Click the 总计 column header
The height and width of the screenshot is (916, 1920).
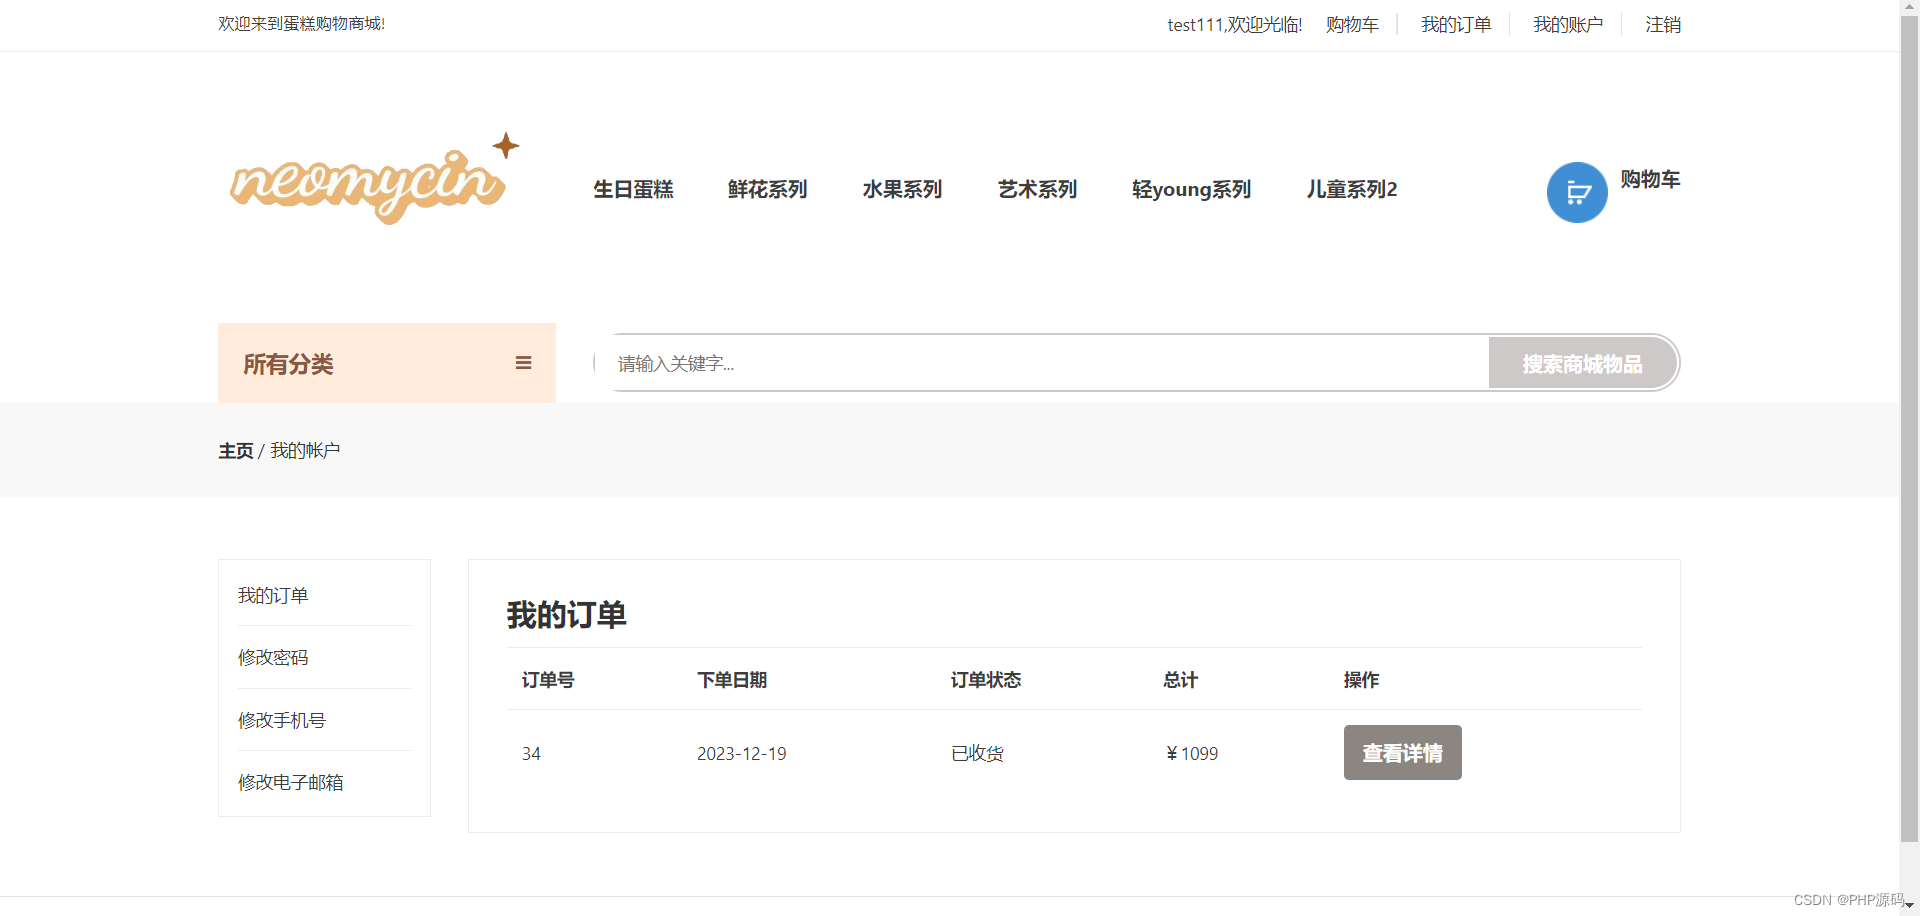coord(1180,680)
